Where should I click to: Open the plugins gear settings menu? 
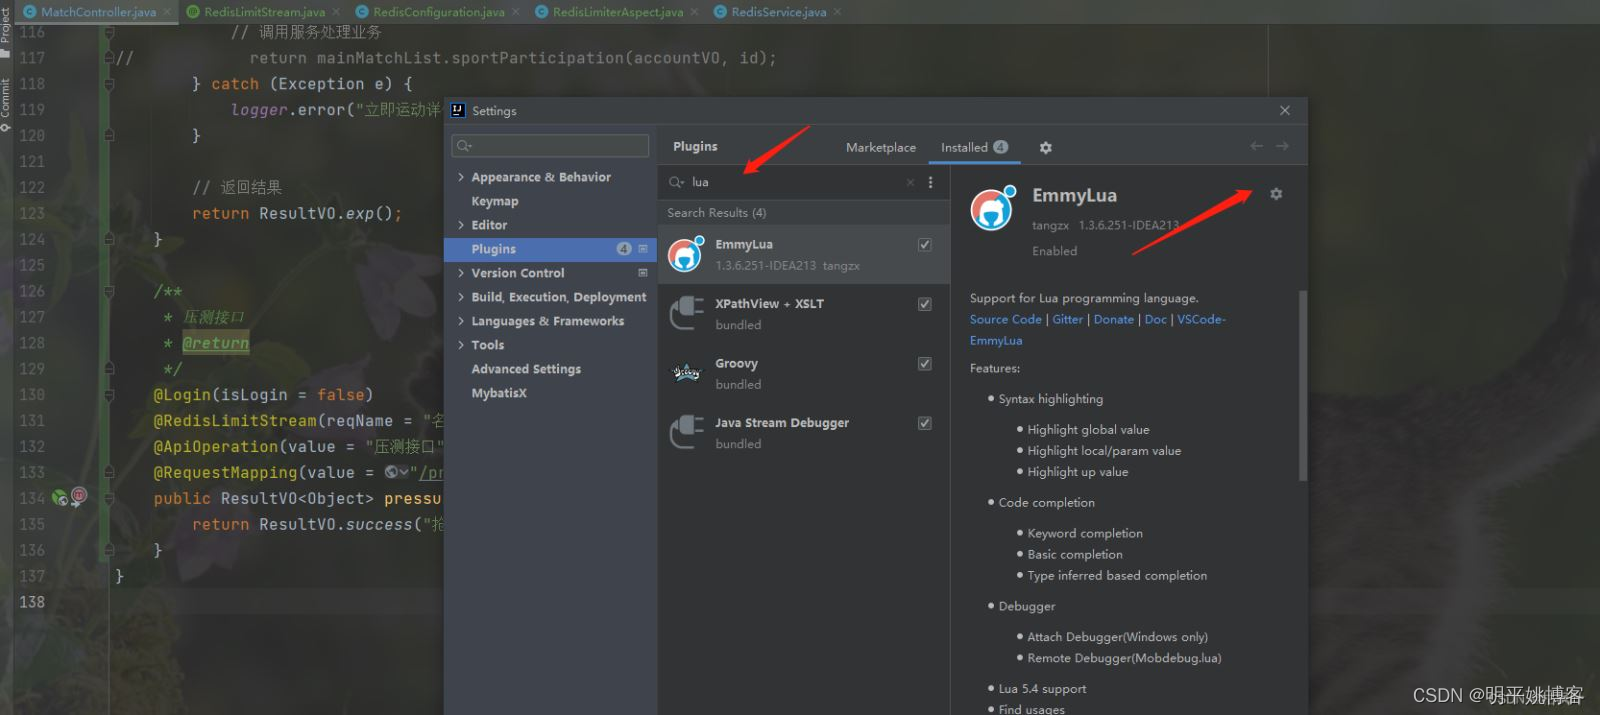click(x=1045, y=147)
